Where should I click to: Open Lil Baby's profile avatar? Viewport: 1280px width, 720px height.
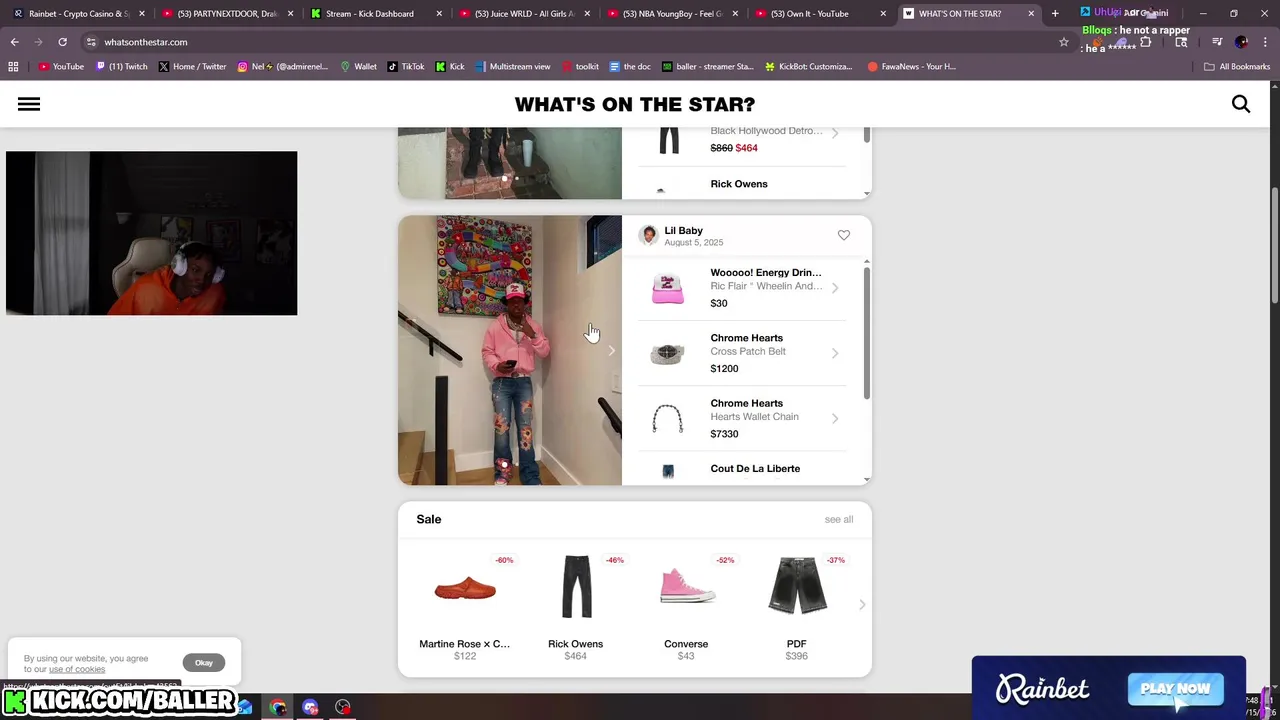[x=649, y=235]
